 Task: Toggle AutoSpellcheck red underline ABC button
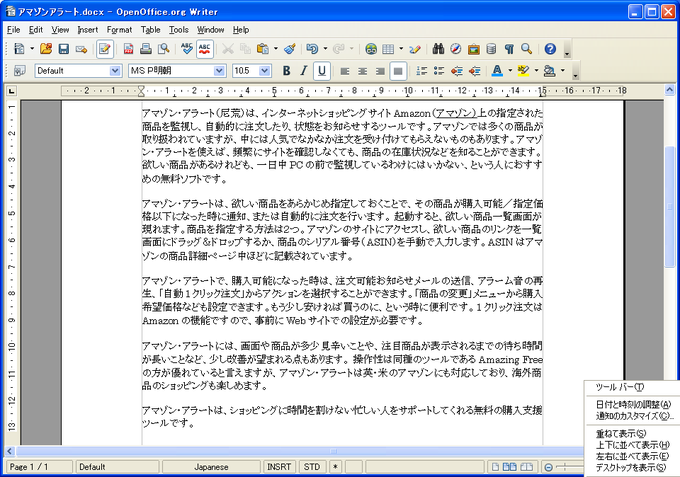[205, 49]
